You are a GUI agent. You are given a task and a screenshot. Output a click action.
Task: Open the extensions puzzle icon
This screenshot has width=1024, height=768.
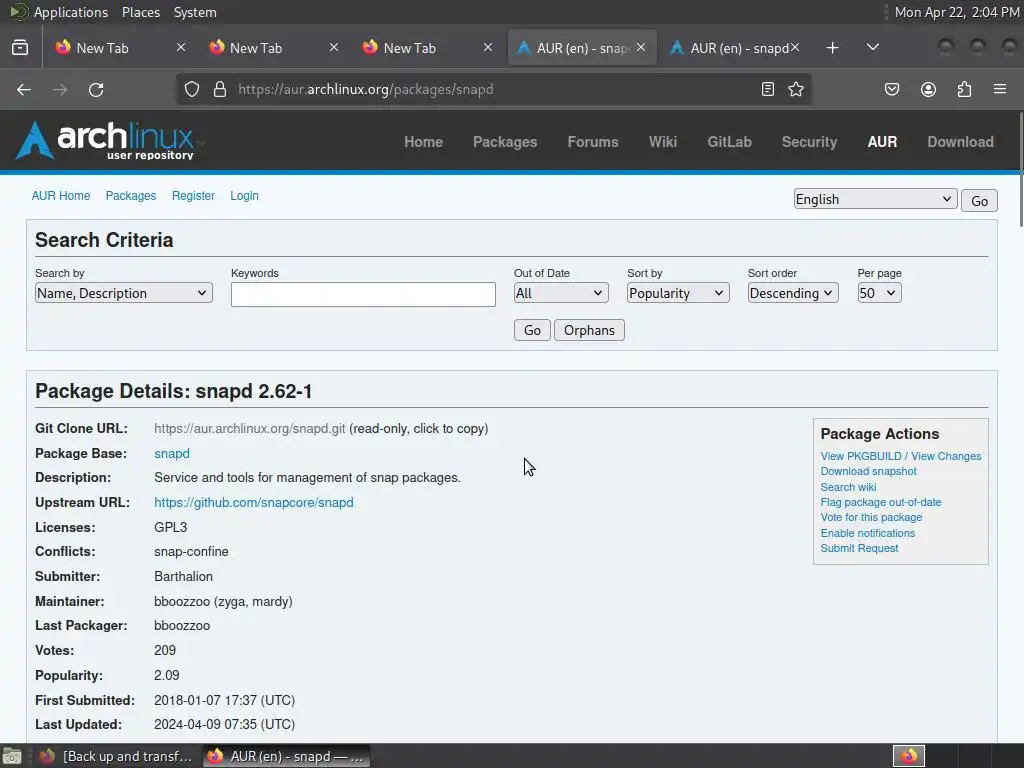tap(965, 89)
